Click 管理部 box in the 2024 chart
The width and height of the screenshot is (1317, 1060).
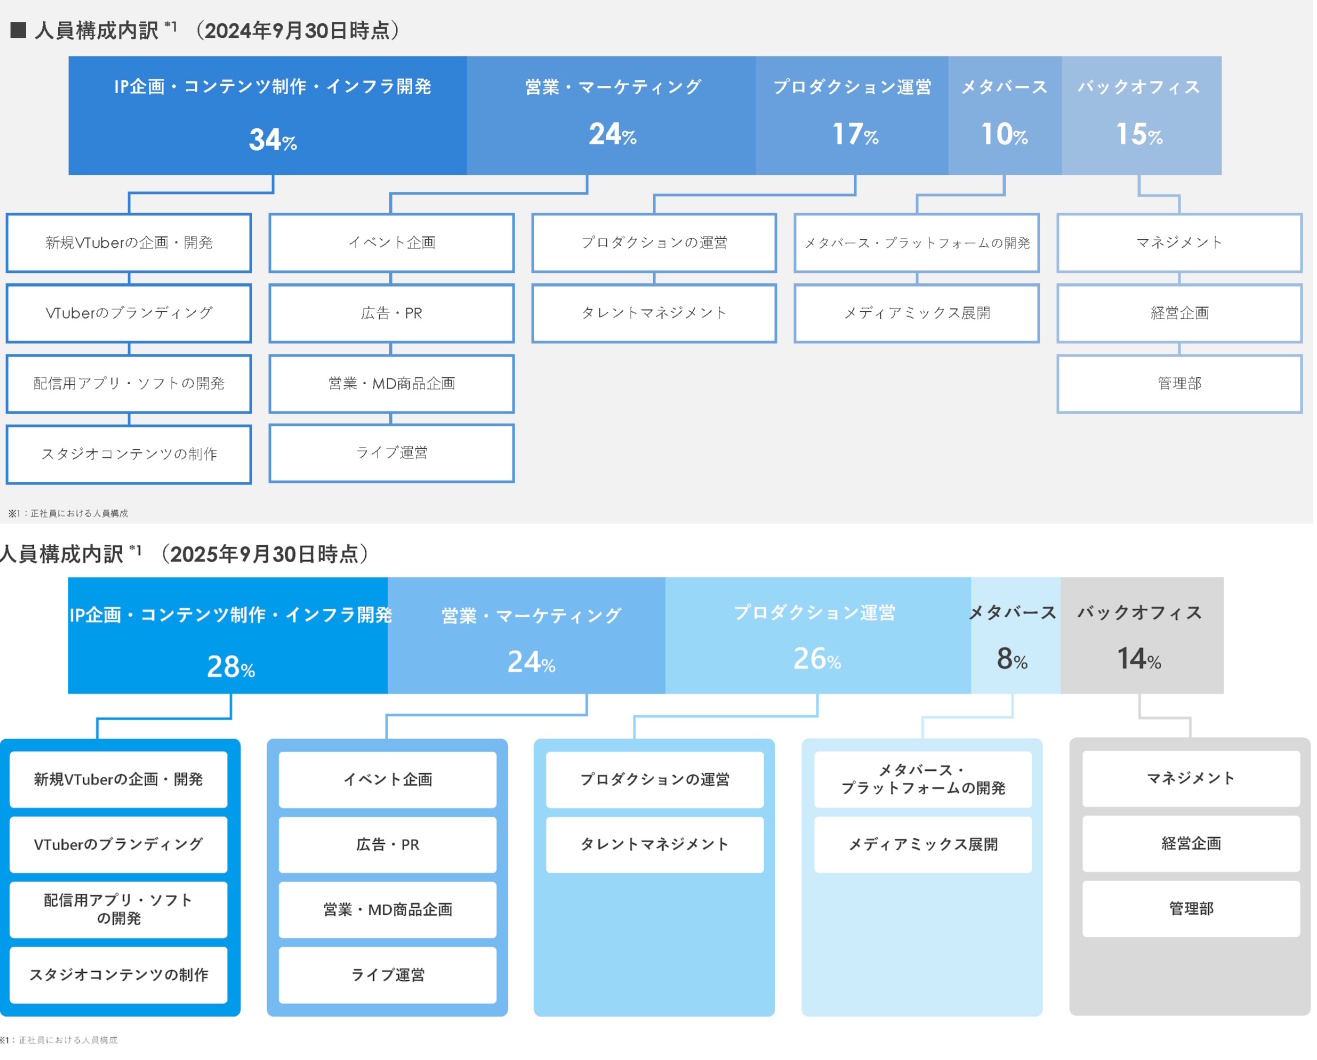[1179, 384]
